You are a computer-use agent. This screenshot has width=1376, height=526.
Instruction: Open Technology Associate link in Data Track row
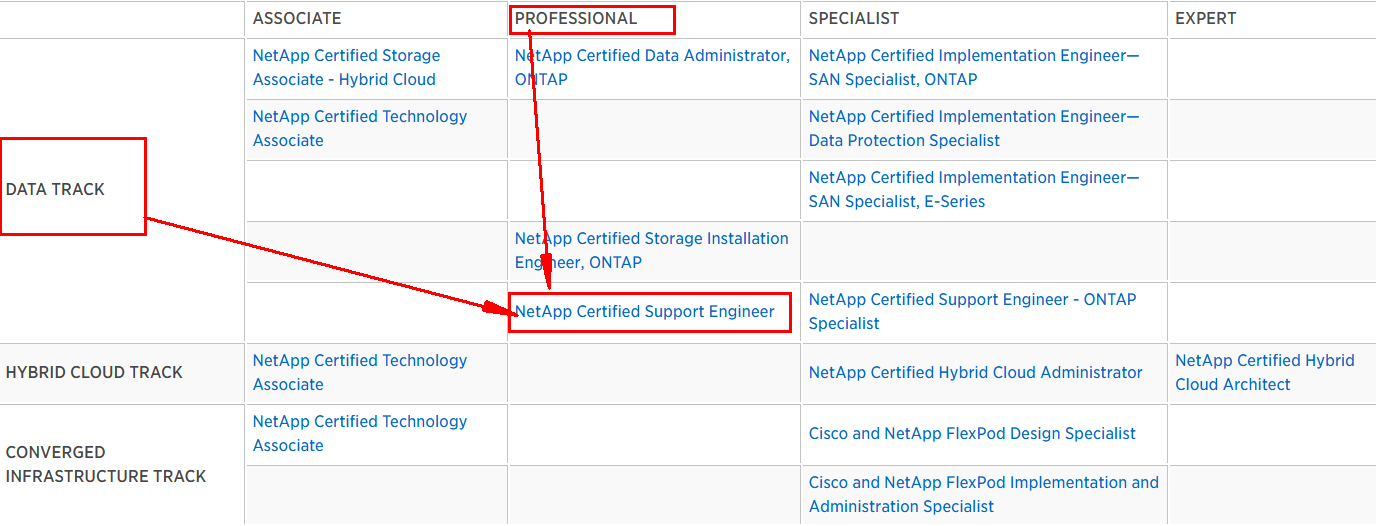click(359, 129)
